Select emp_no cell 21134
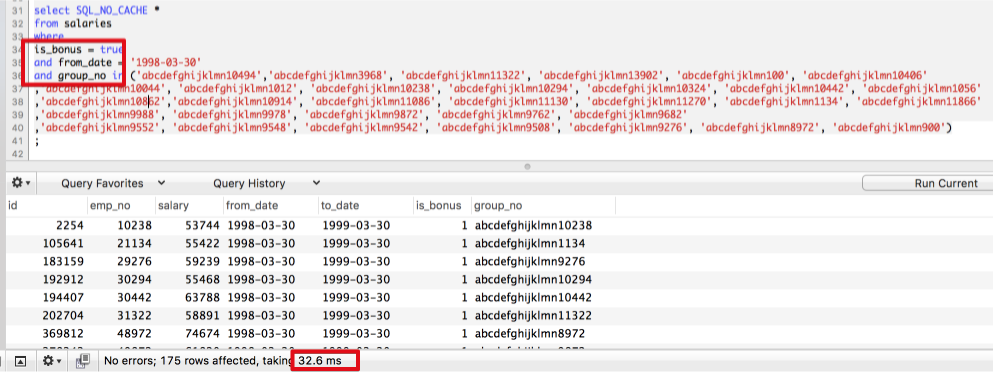The image size is (993, 373). coord(134,243)
